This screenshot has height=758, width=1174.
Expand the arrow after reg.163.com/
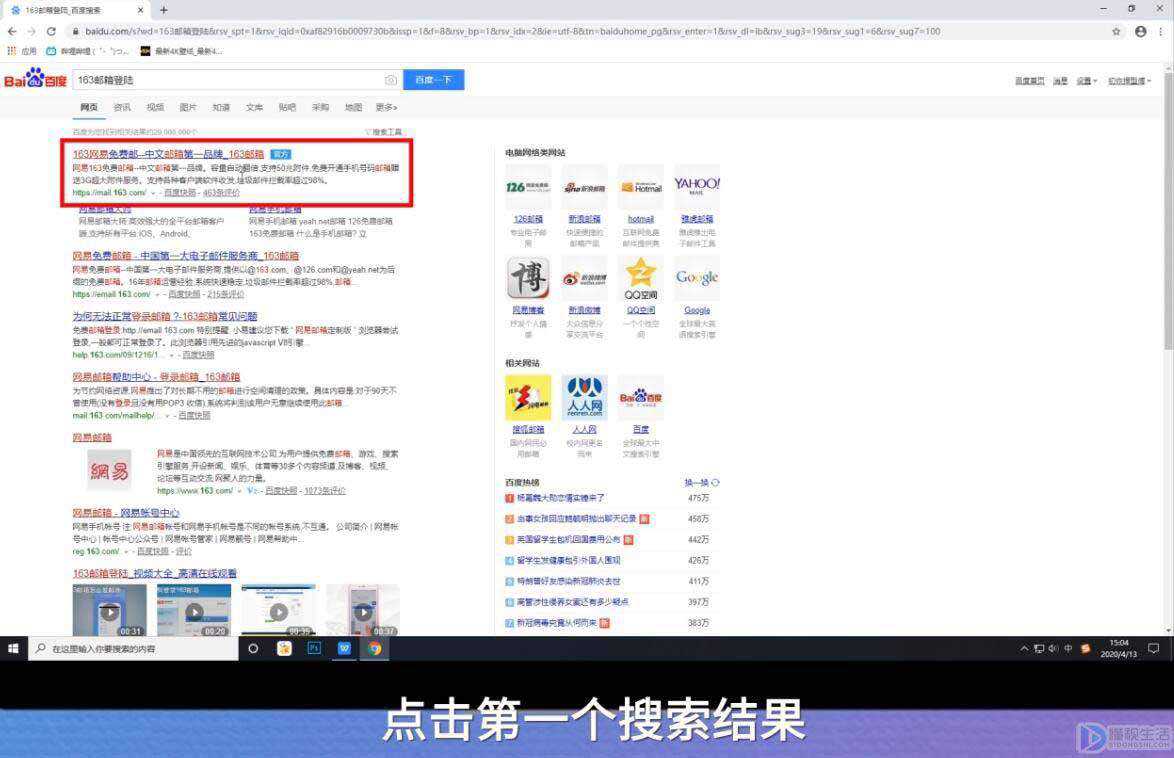[126, 552]
